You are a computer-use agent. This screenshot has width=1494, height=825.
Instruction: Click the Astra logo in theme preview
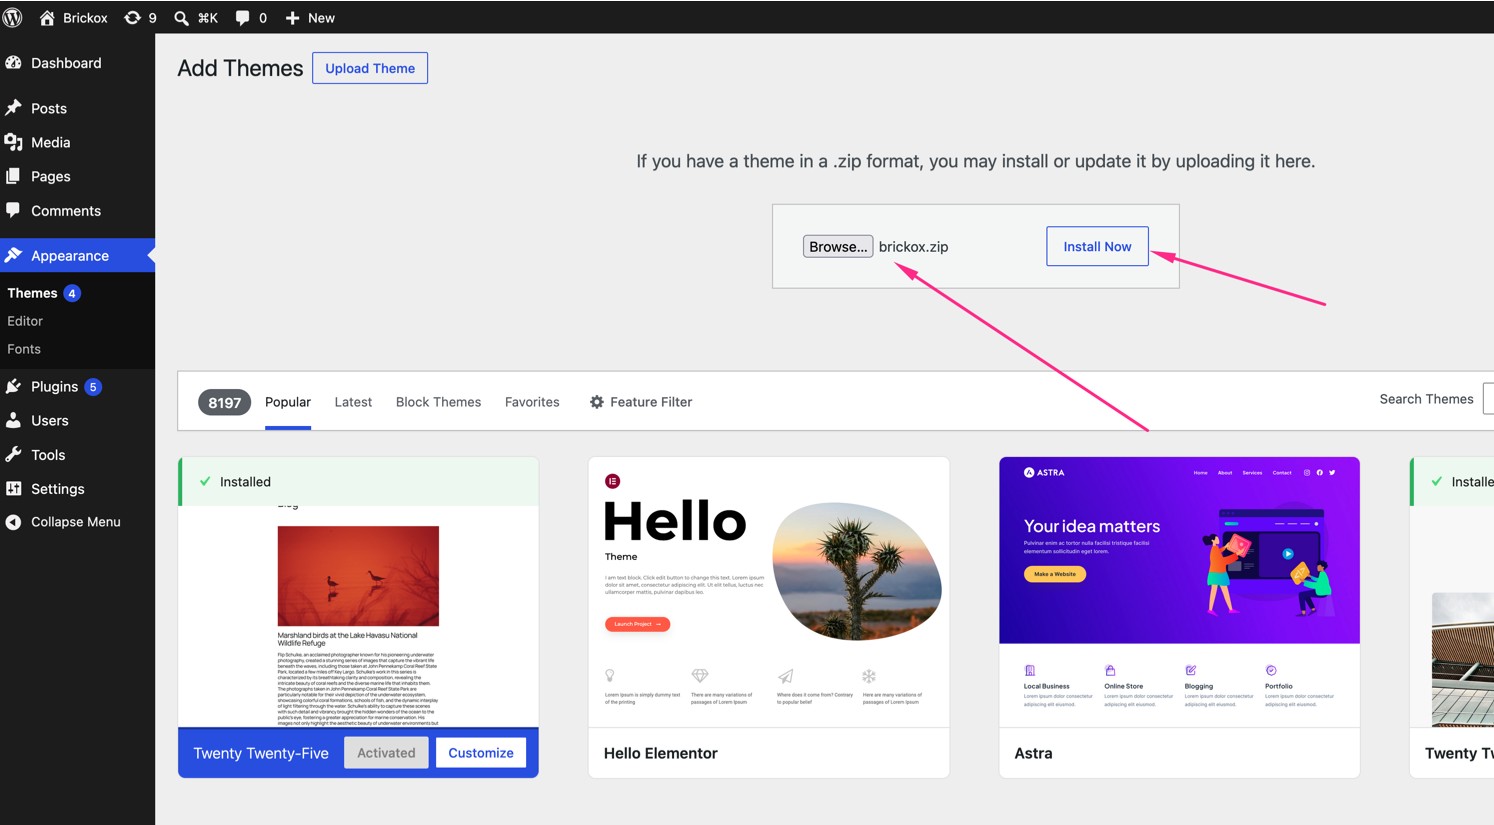(x=1044, y=473)
